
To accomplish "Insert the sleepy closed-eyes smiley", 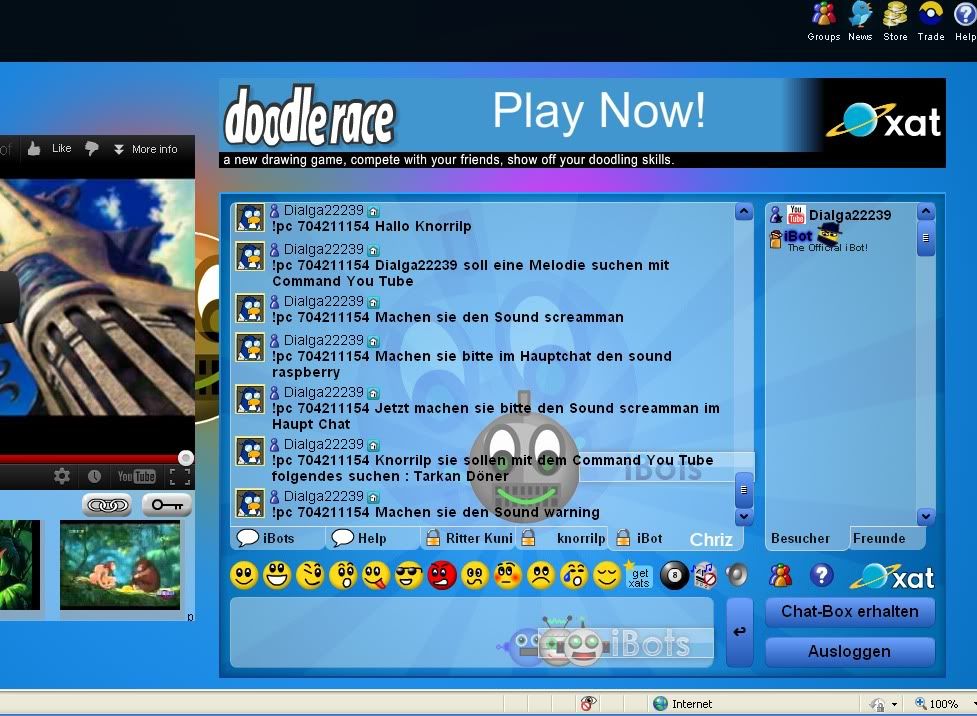I will tap(607, 575).
